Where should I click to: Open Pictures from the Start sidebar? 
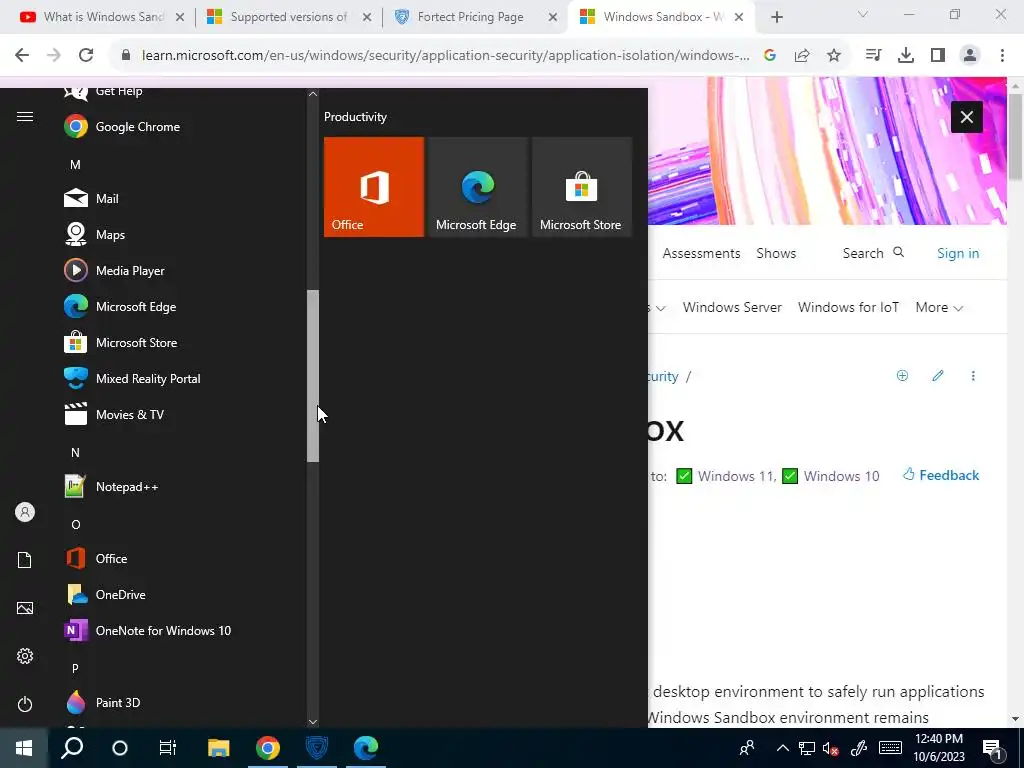pos(25,608)
